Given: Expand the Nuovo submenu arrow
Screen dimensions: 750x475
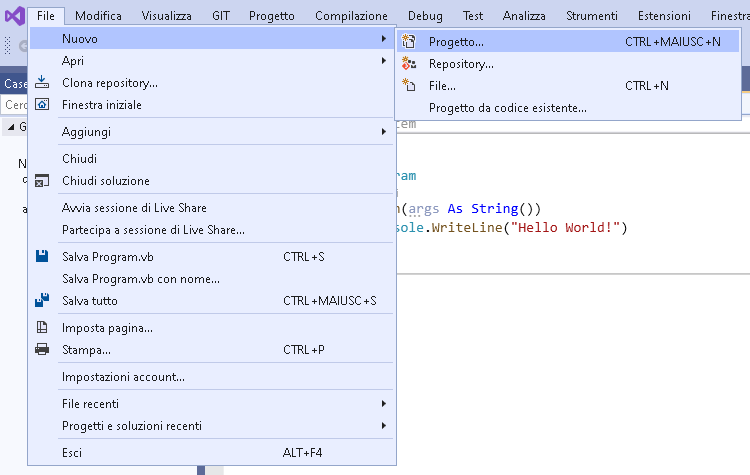Looking at the screenshot, I should 384,38.
